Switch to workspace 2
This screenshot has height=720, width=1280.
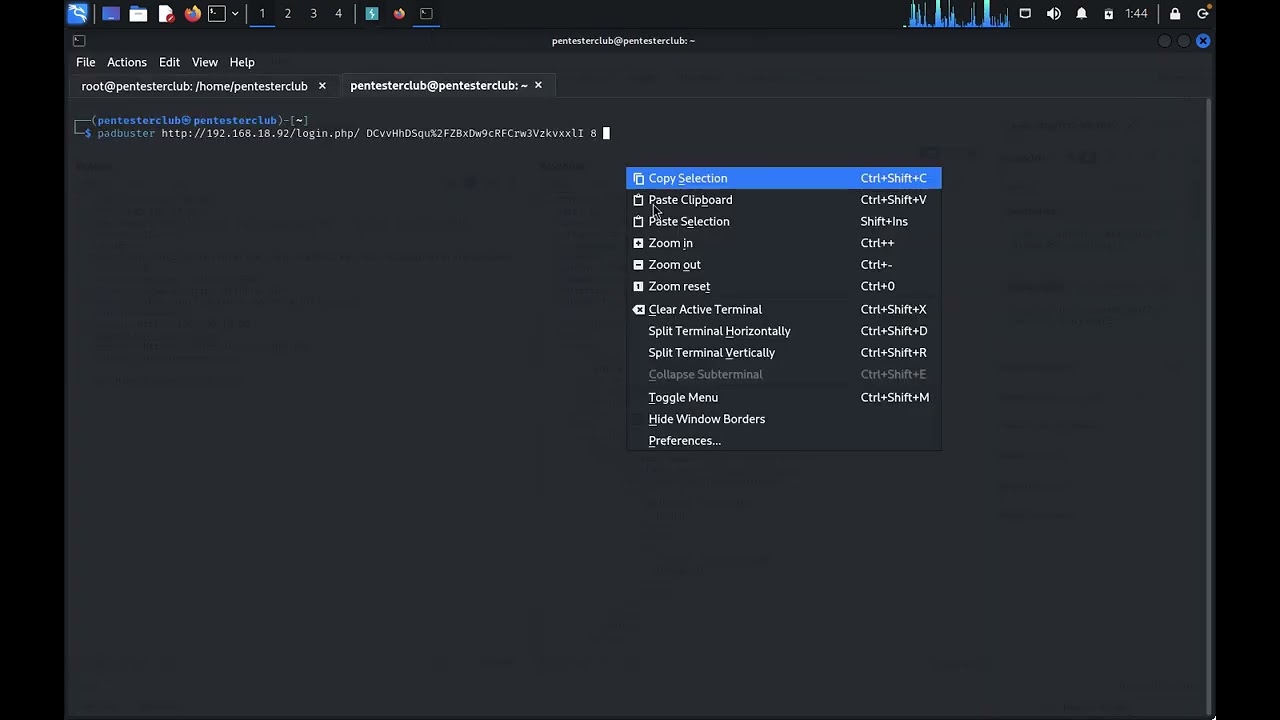[x=288, y=13]
